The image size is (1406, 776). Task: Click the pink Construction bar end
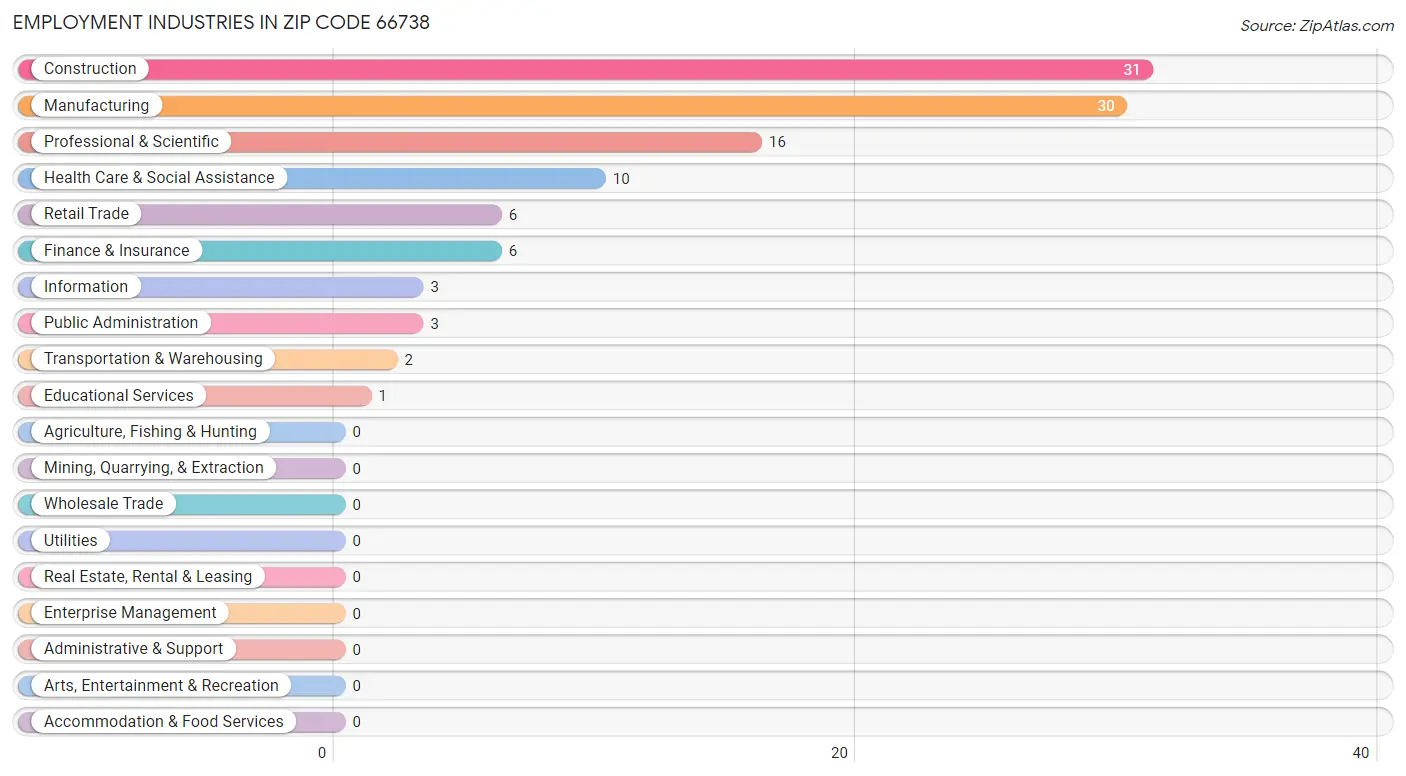tap(1143, 69)
